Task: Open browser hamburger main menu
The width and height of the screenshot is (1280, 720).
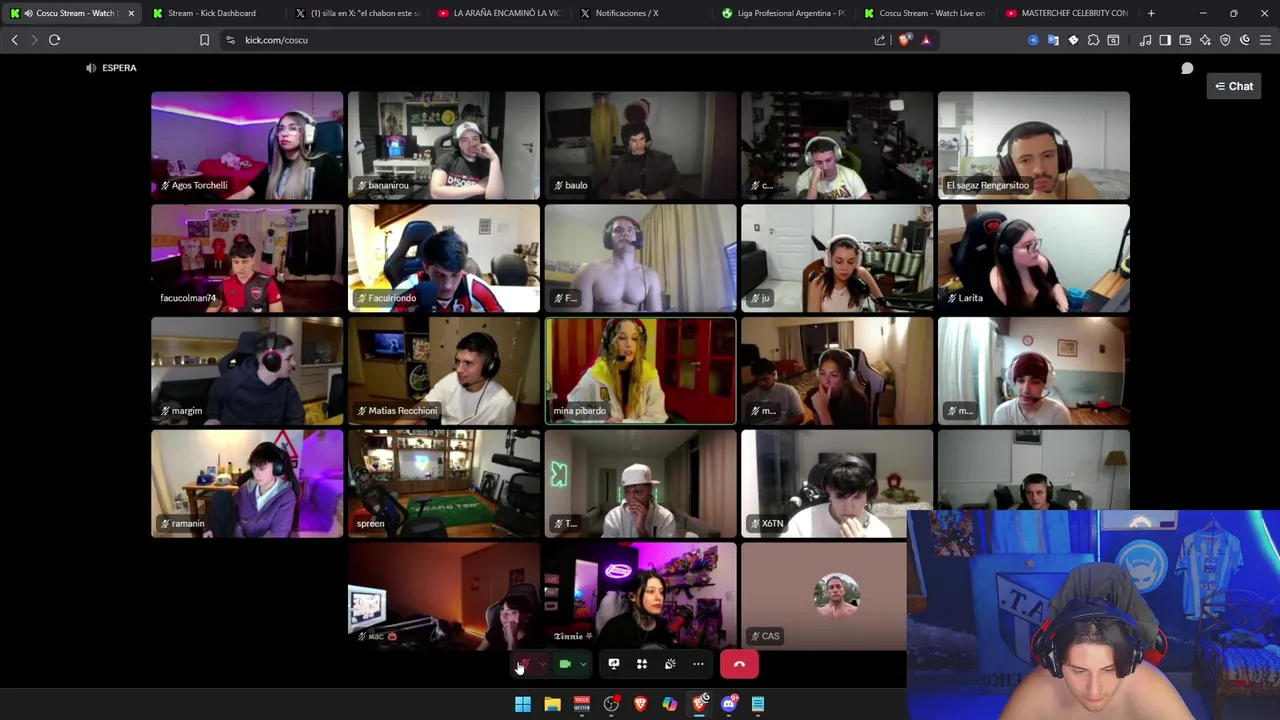Action: pos(1265,40)
